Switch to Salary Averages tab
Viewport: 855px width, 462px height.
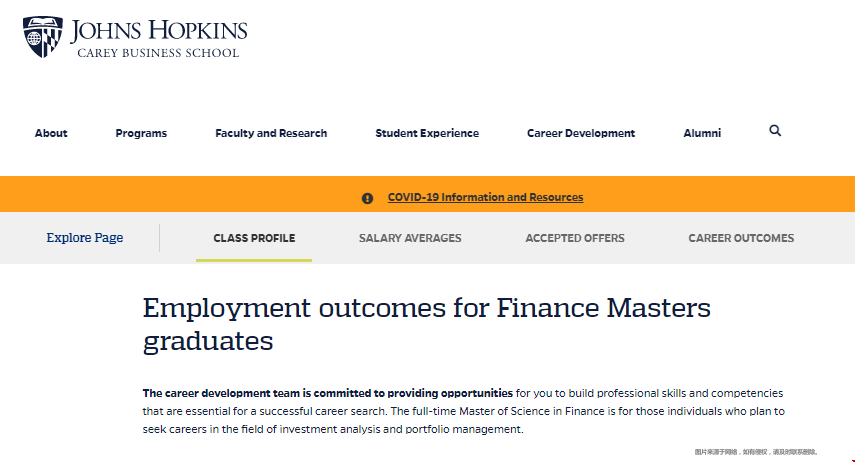coord(410,238)
